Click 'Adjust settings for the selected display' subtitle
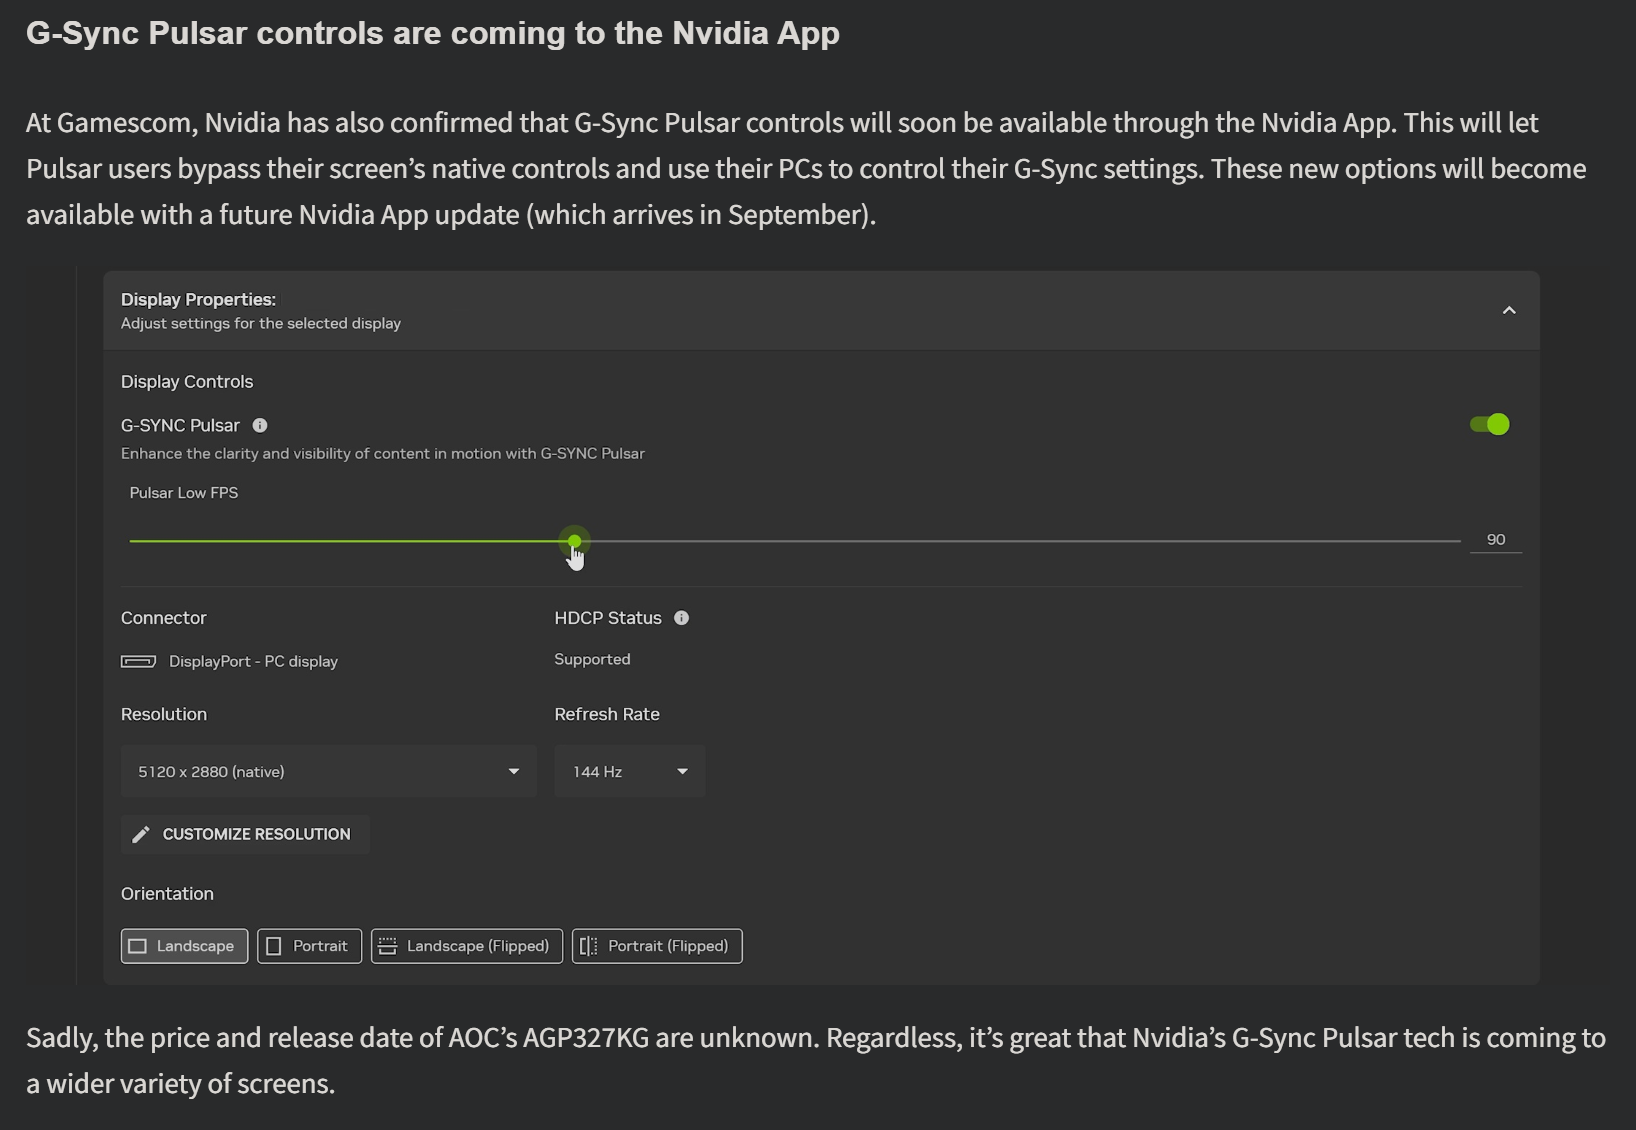This screenshot has height=1130, width=1636. point(261,323)
